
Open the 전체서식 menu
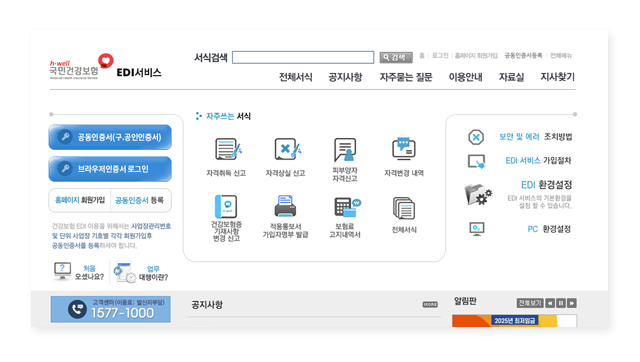click(x=296, y=77)
